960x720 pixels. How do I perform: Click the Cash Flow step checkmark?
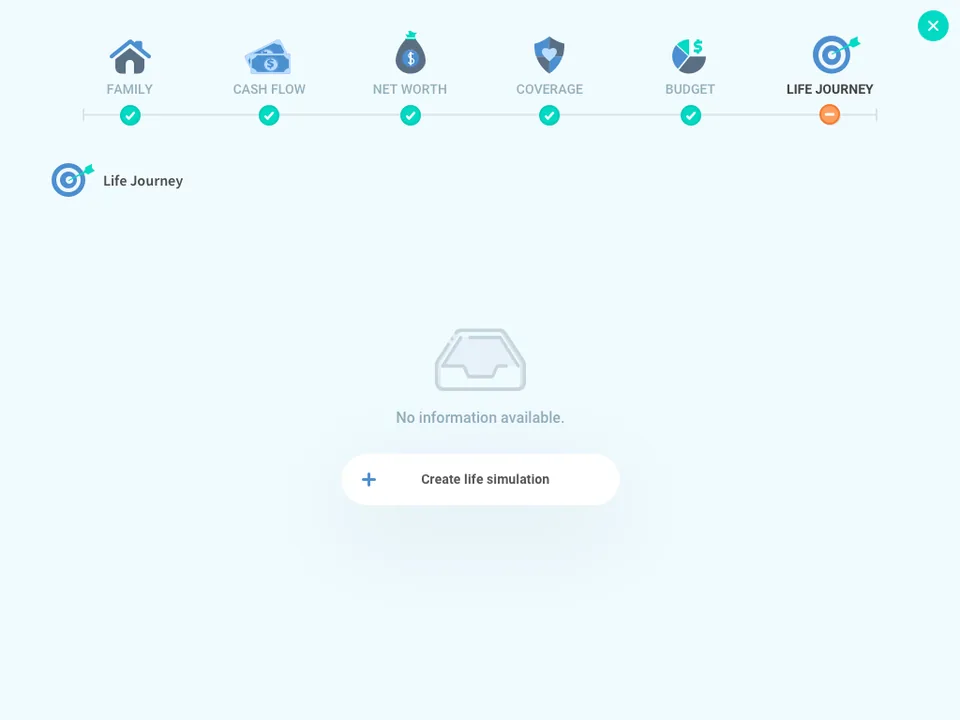coord(269,115)
